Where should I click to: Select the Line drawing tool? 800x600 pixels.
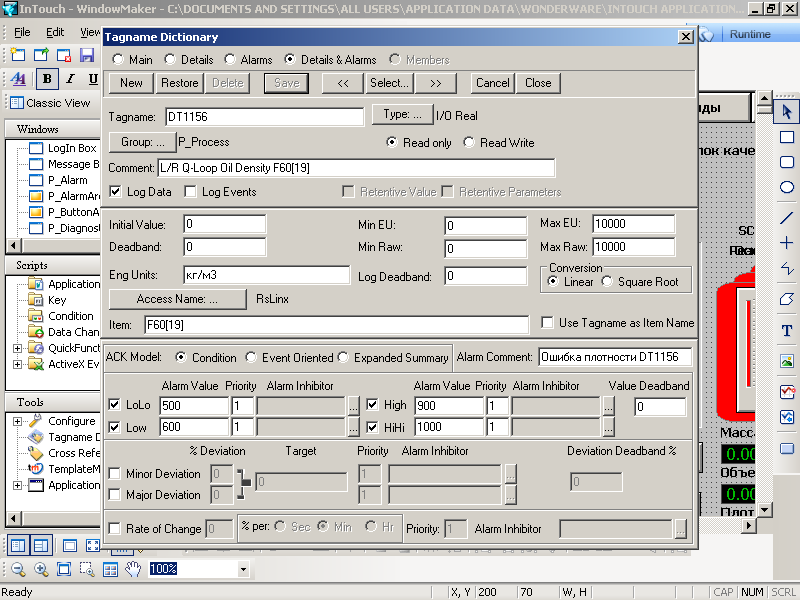pos(787,217)
